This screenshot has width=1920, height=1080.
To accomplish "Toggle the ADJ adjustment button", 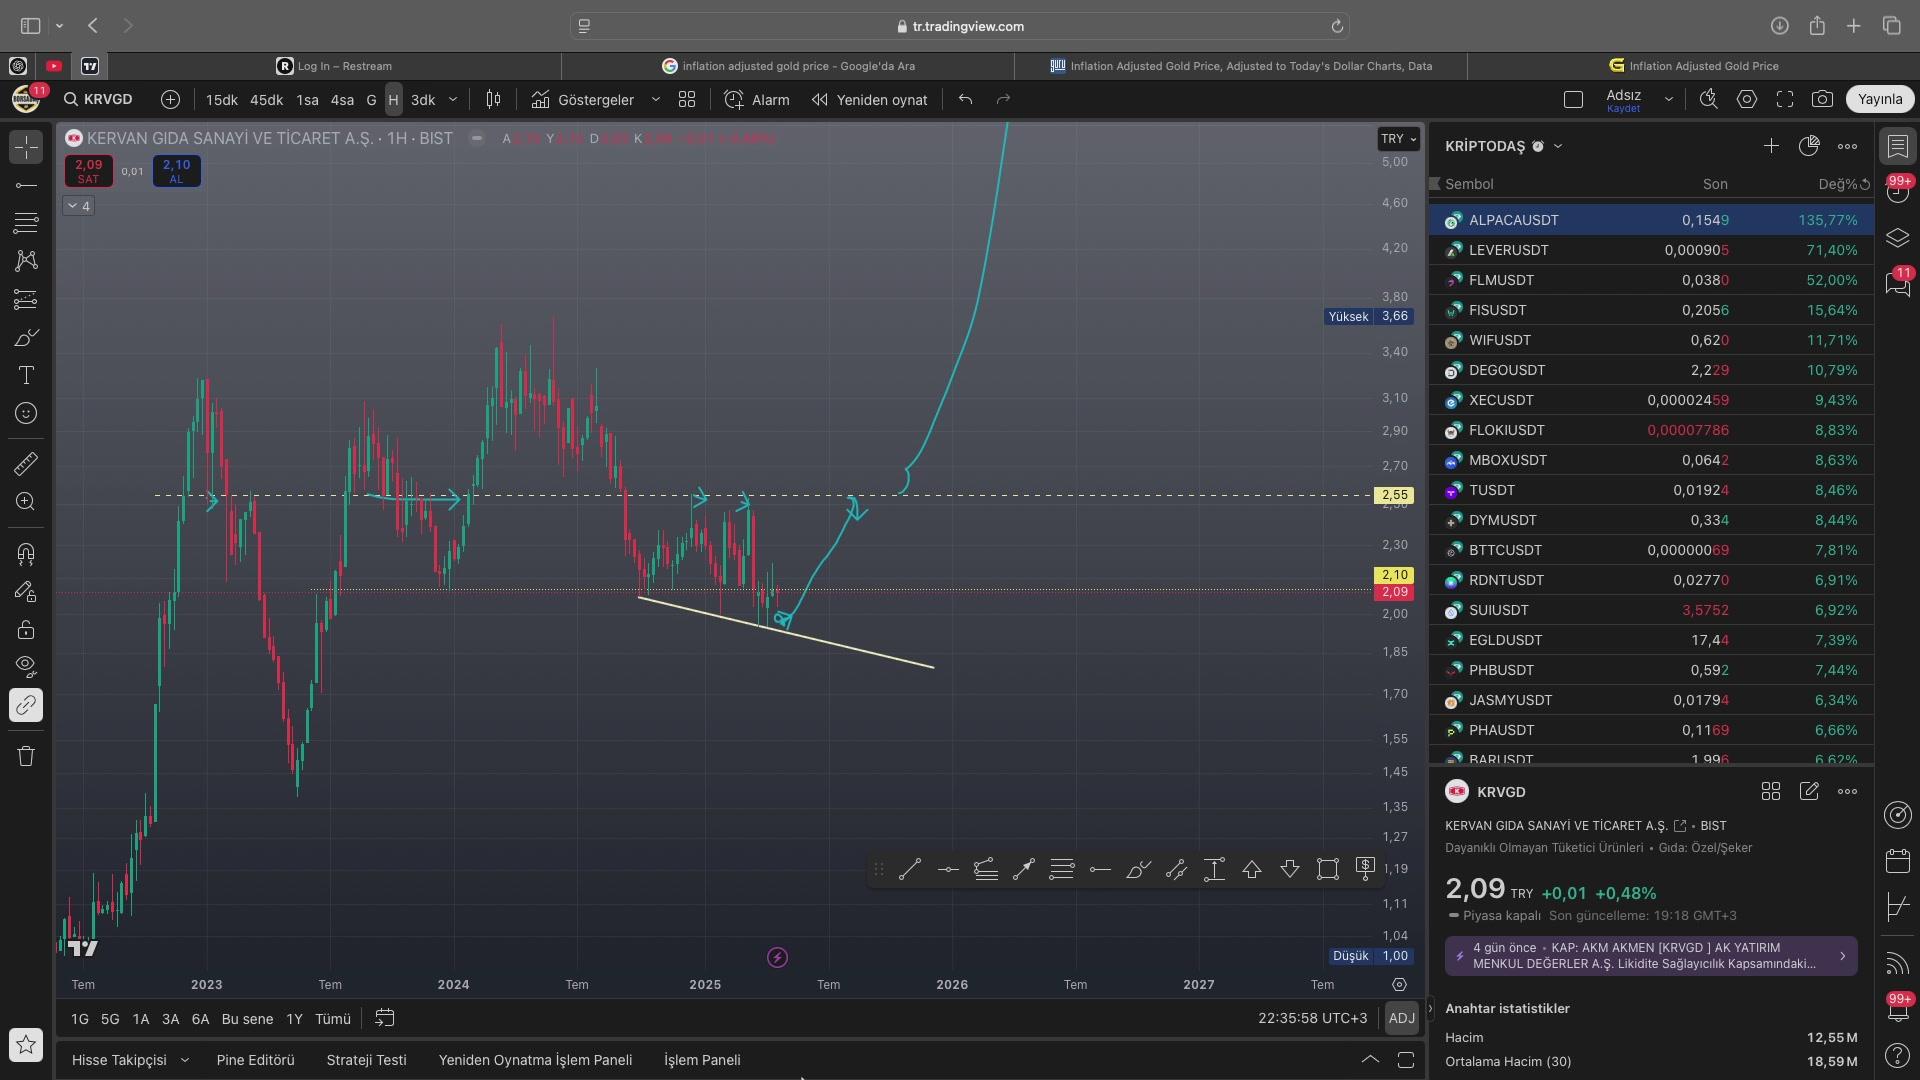I will tap(1401, 1018).
